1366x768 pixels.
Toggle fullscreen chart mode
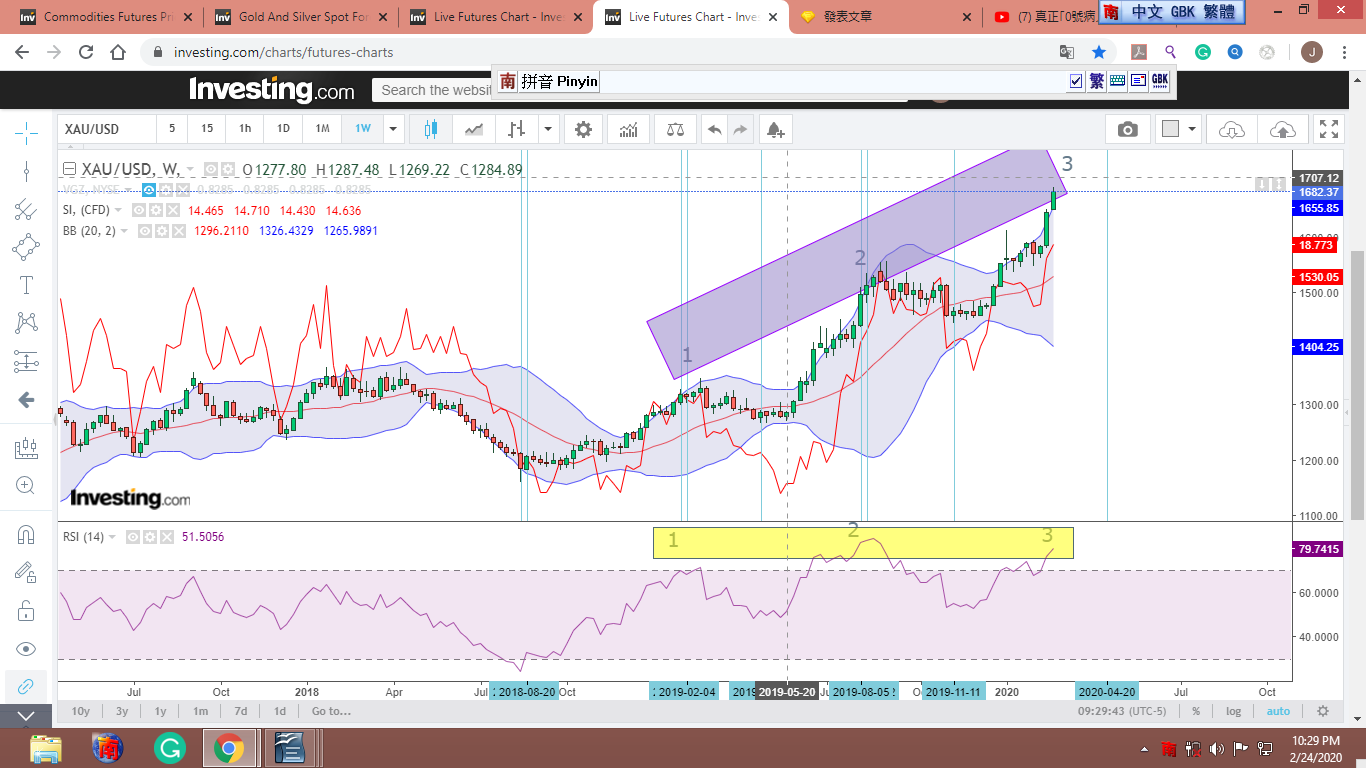pos(1328,129)
